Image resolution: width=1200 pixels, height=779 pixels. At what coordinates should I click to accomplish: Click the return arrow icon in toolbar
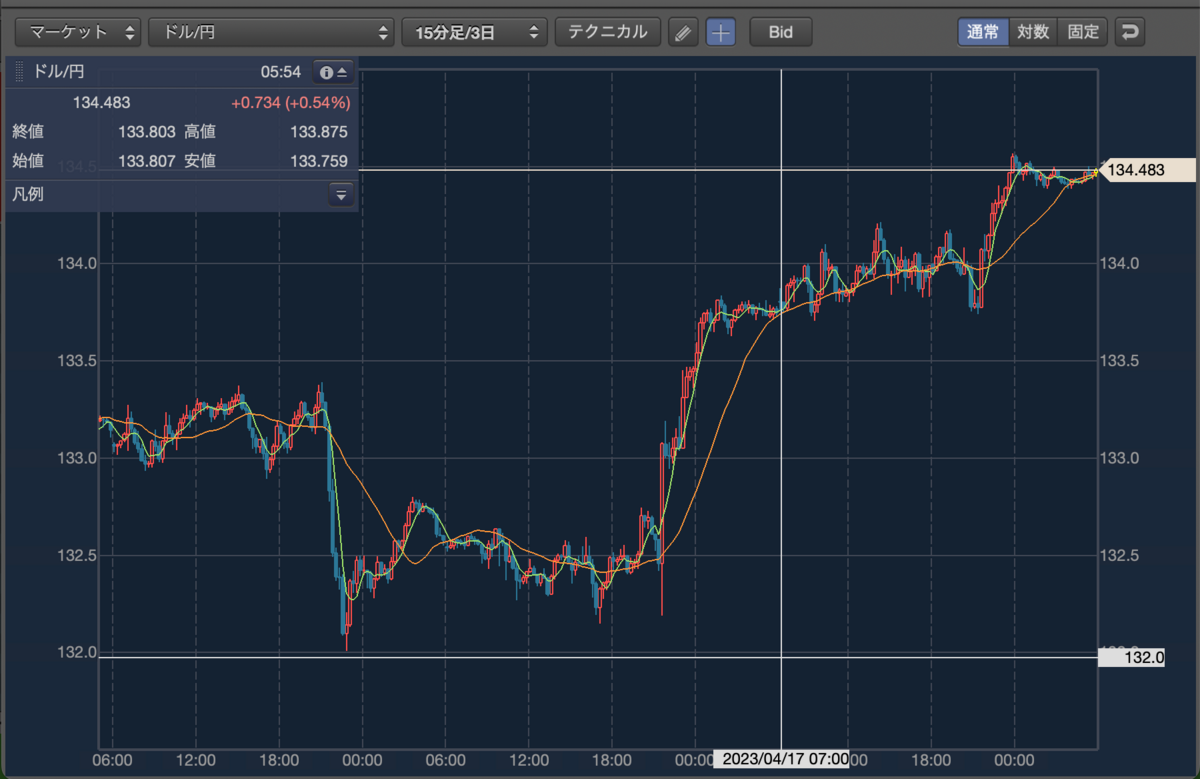[x=1130, y=32]
